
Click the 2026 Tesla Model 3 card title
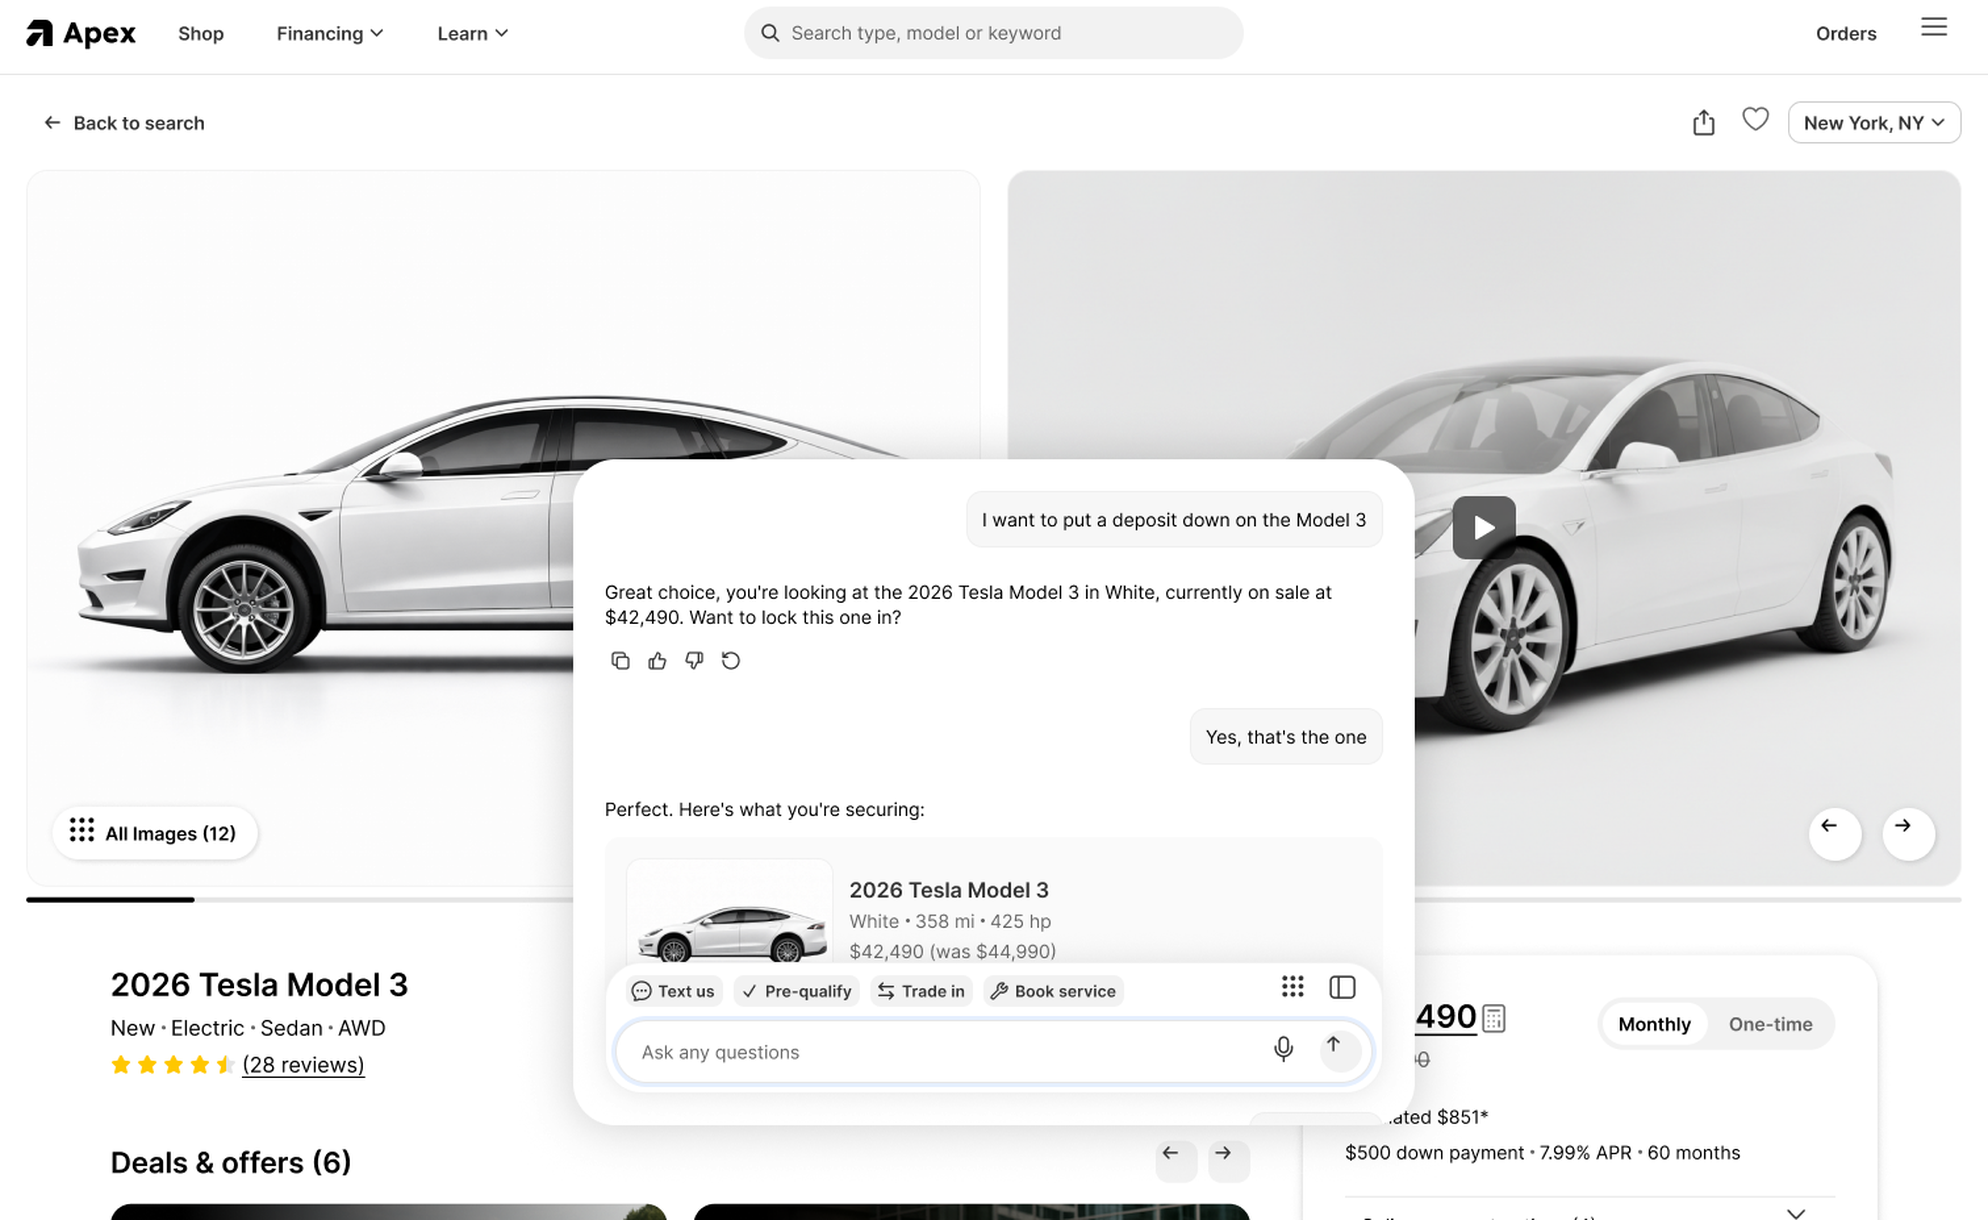click(x=949, y=890)
